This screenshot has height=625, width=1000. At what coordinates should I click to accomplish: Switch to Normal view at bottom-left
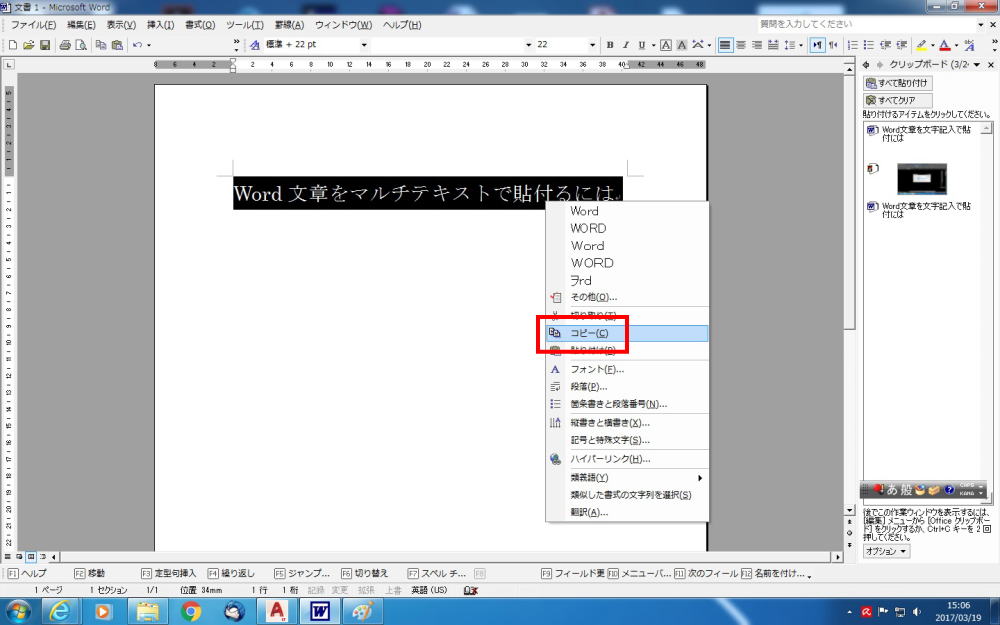(8, 557)
